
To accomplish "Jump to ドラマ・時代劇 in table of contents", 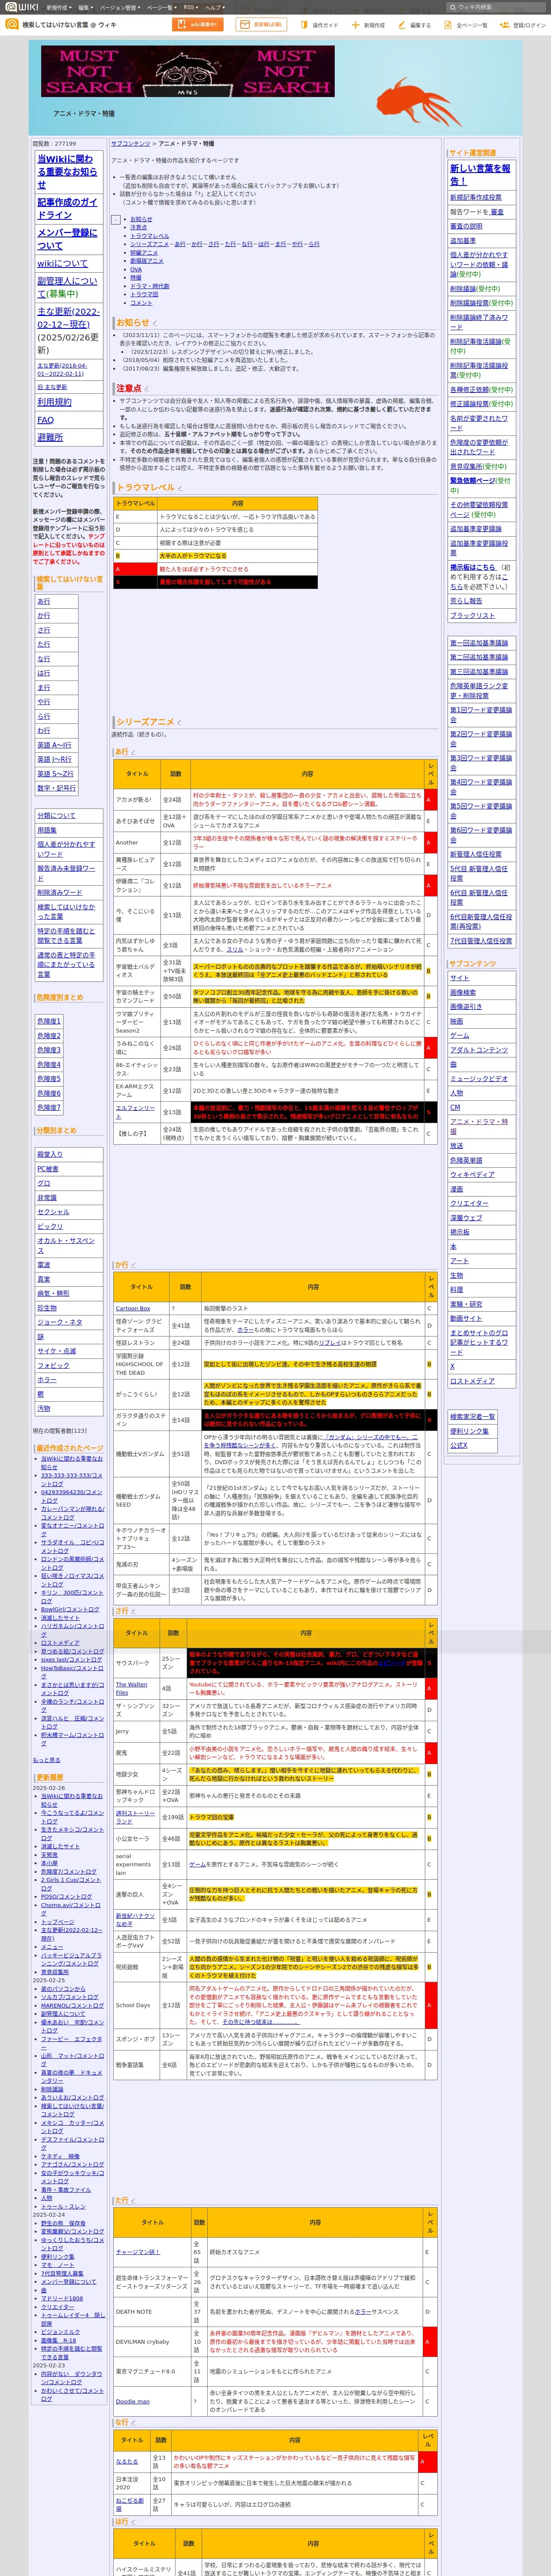I will coord(150,286).
